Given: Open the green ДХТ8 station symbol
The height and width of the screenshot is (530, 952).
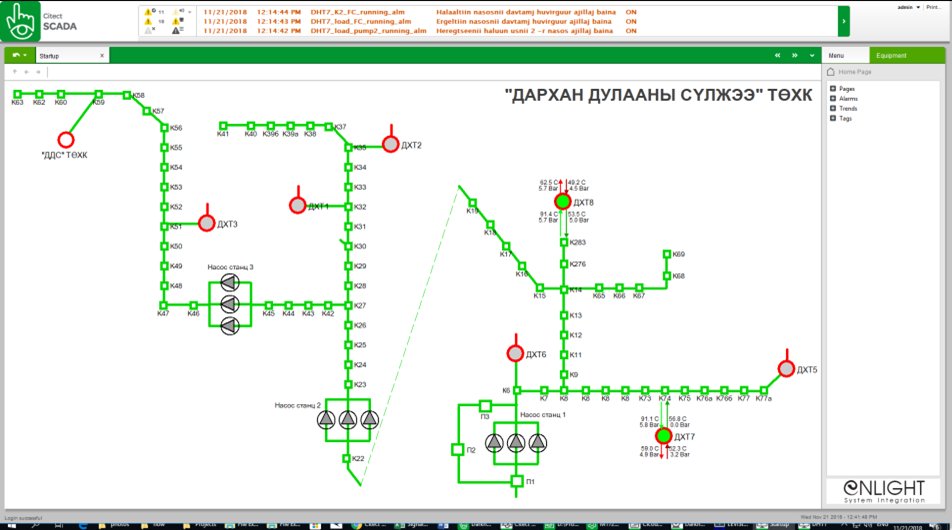Looking at the screenshot, I should click(x=563, y=201).
